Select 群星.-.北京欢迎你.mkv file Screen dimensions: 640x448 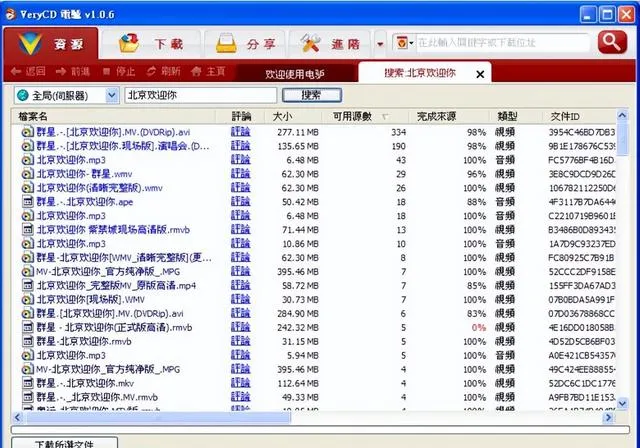[x=85, y=384]
